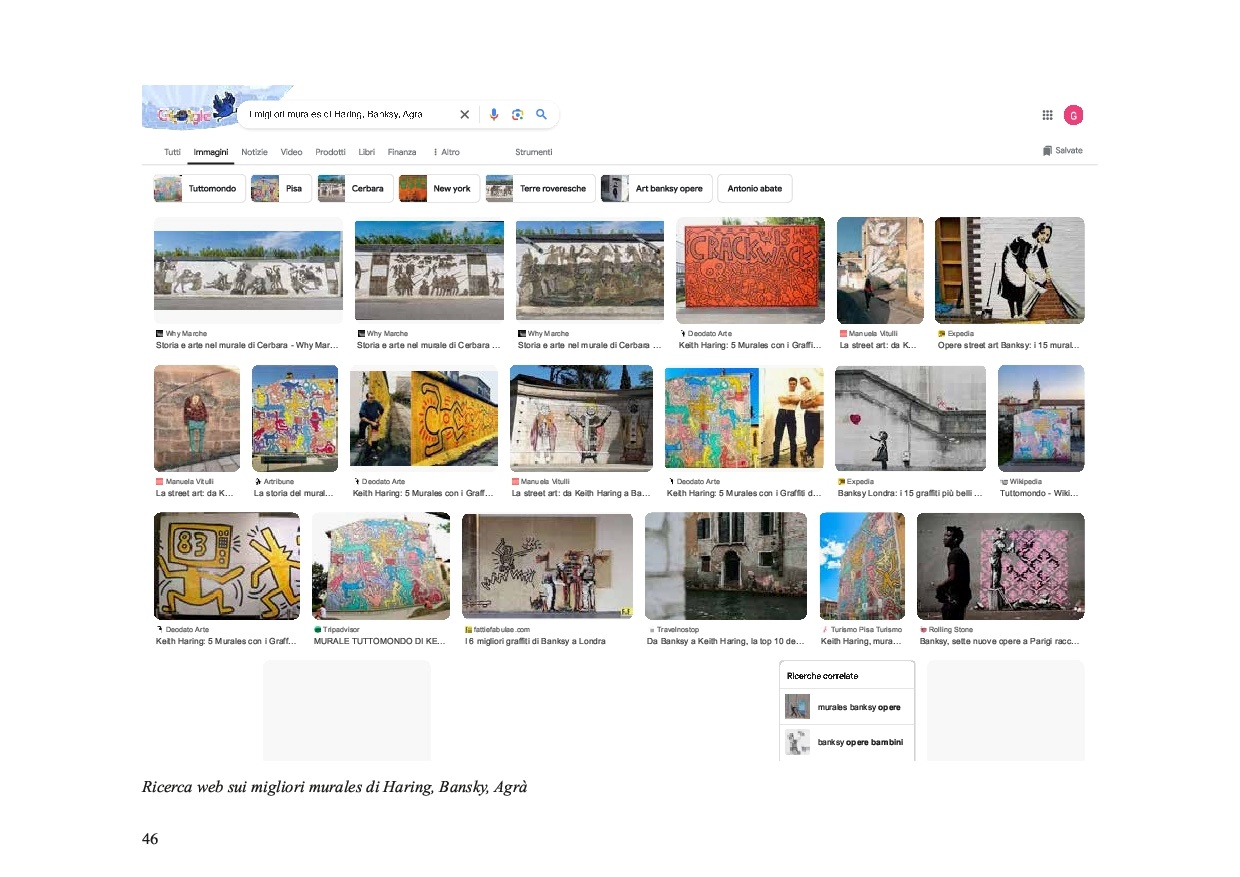Open Strumenti search tools
Screen dimensions: 1240x877
point(533,152)
